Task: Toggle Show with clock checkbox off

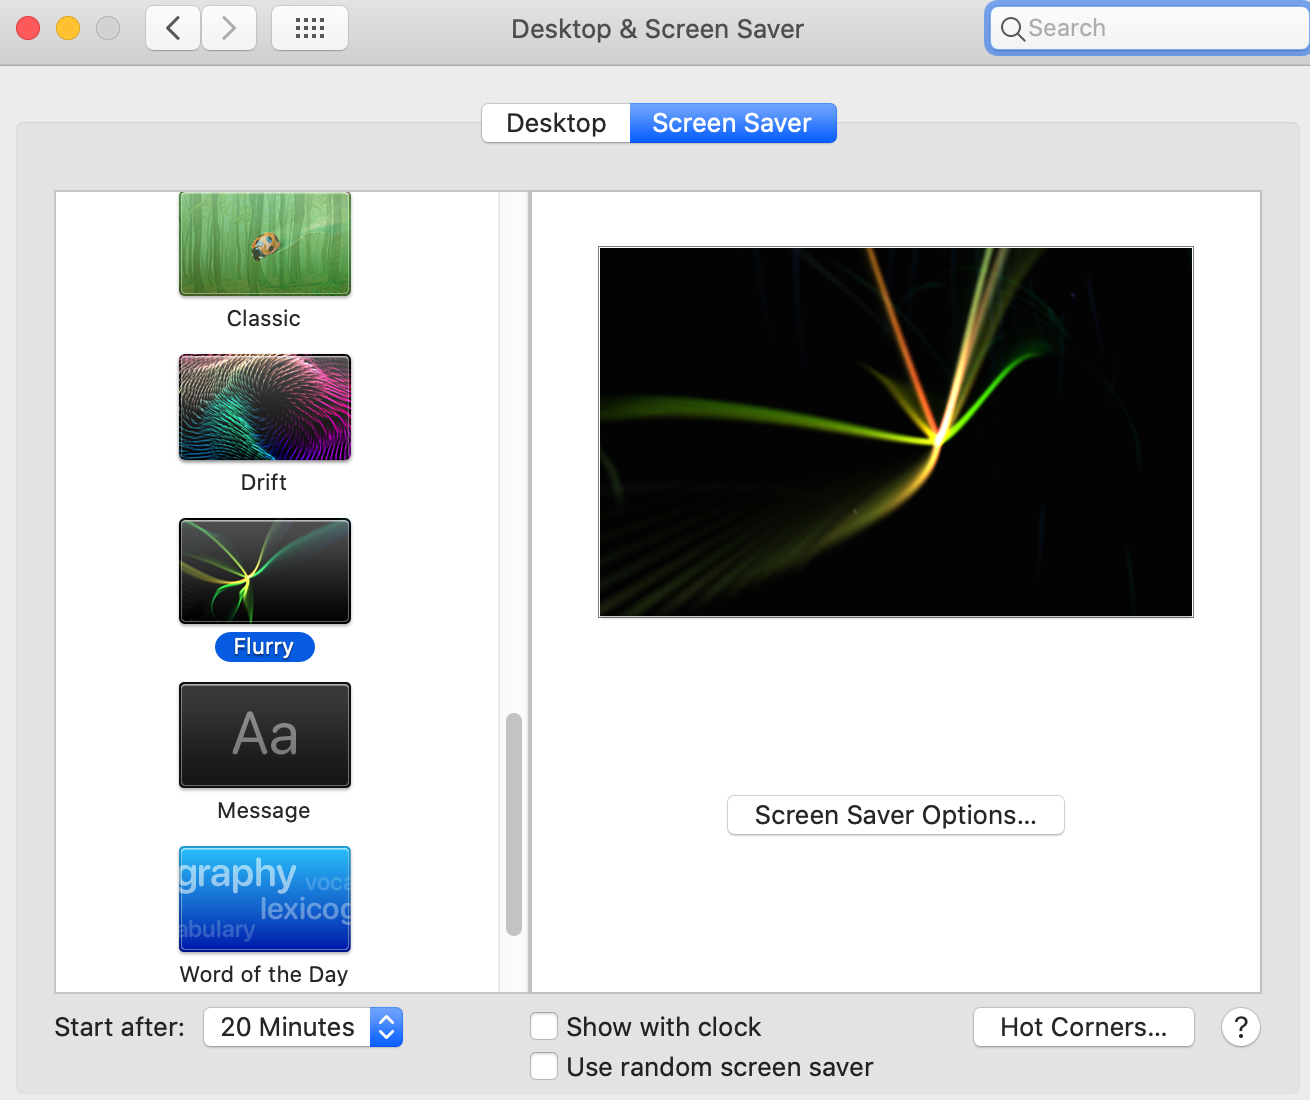Action: coord(544,1026)
